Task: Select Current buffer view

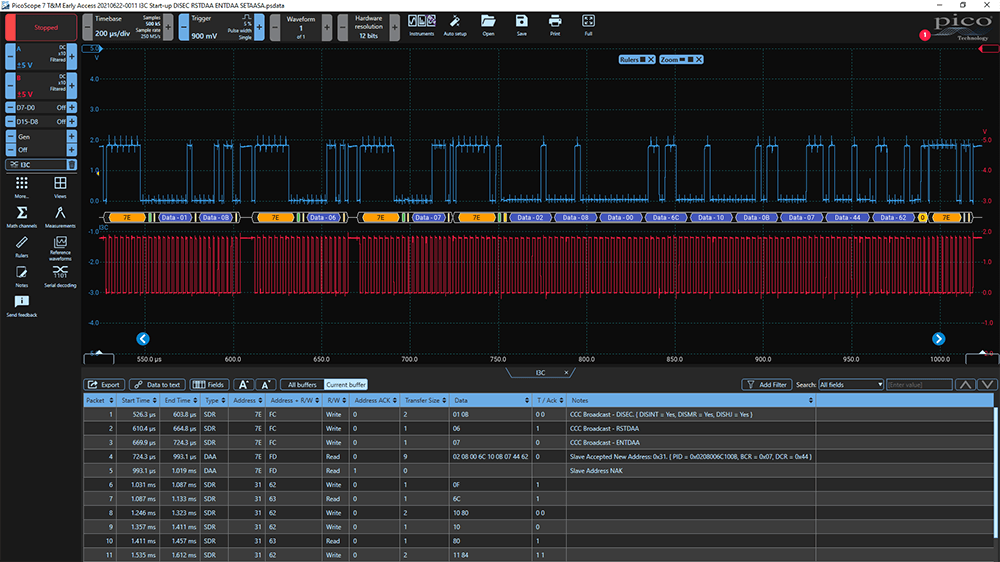Action: coord(346,385)
